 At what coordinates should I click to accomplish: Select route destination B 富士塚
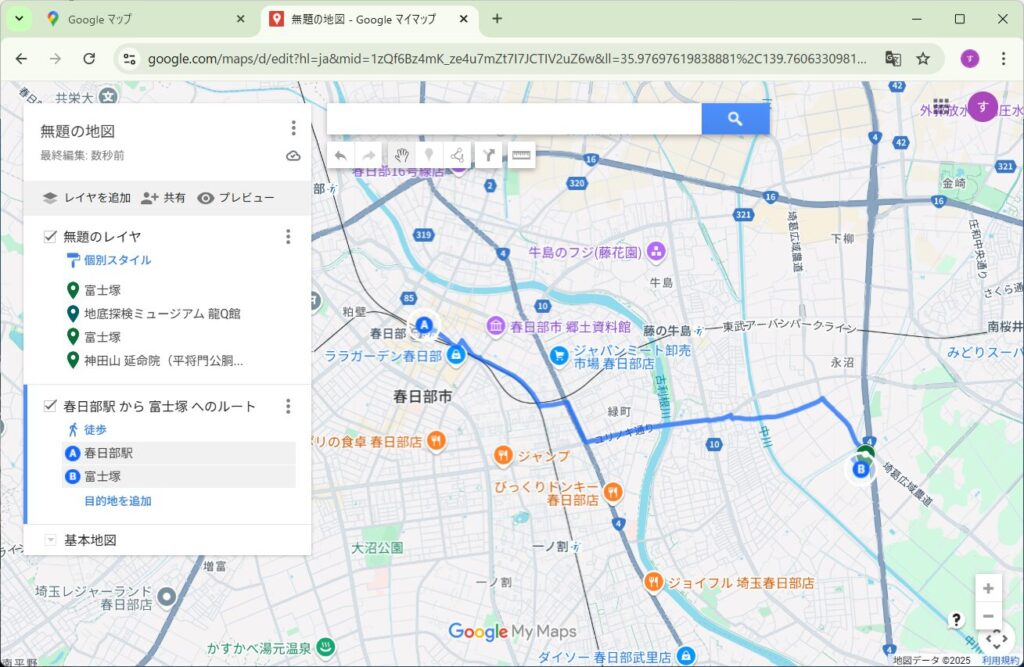click(179, 476)
